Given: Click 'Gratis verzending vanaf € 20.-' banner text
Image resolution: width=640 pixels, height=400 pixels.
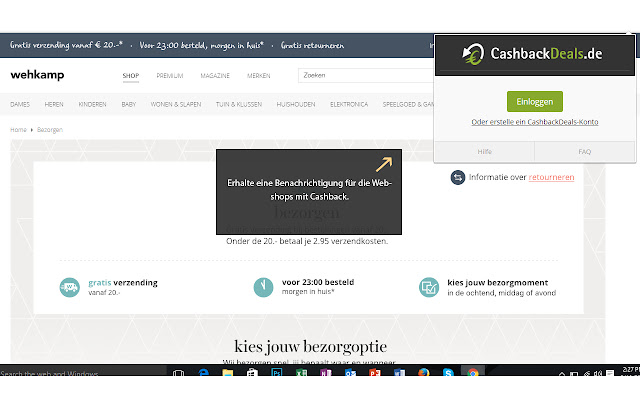Looking at the screenshot, I should point(67,45).
